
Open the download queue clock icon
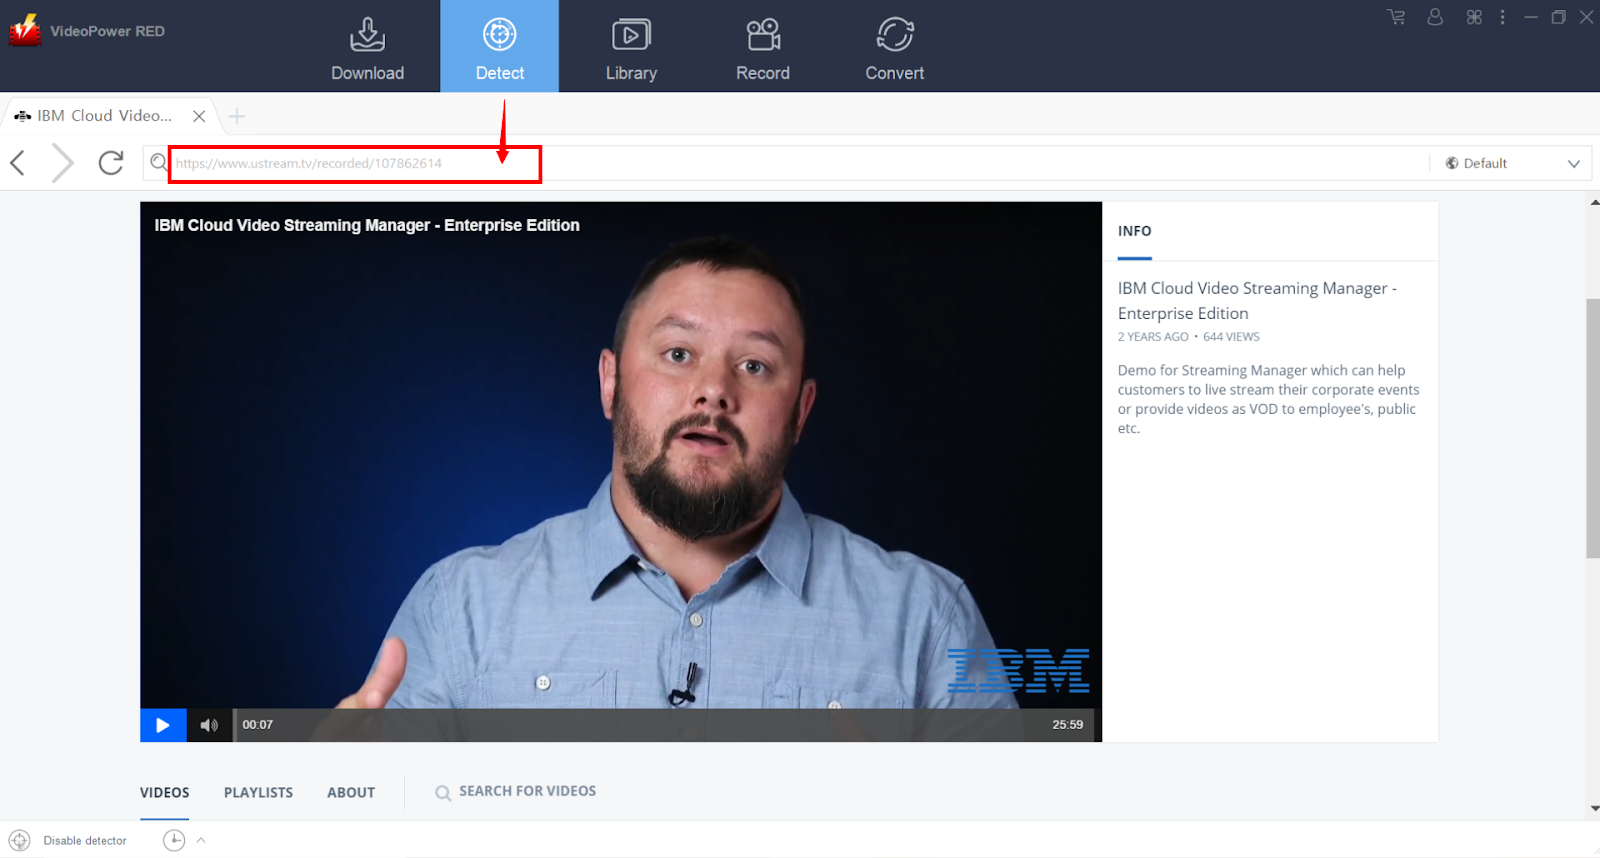174,841
